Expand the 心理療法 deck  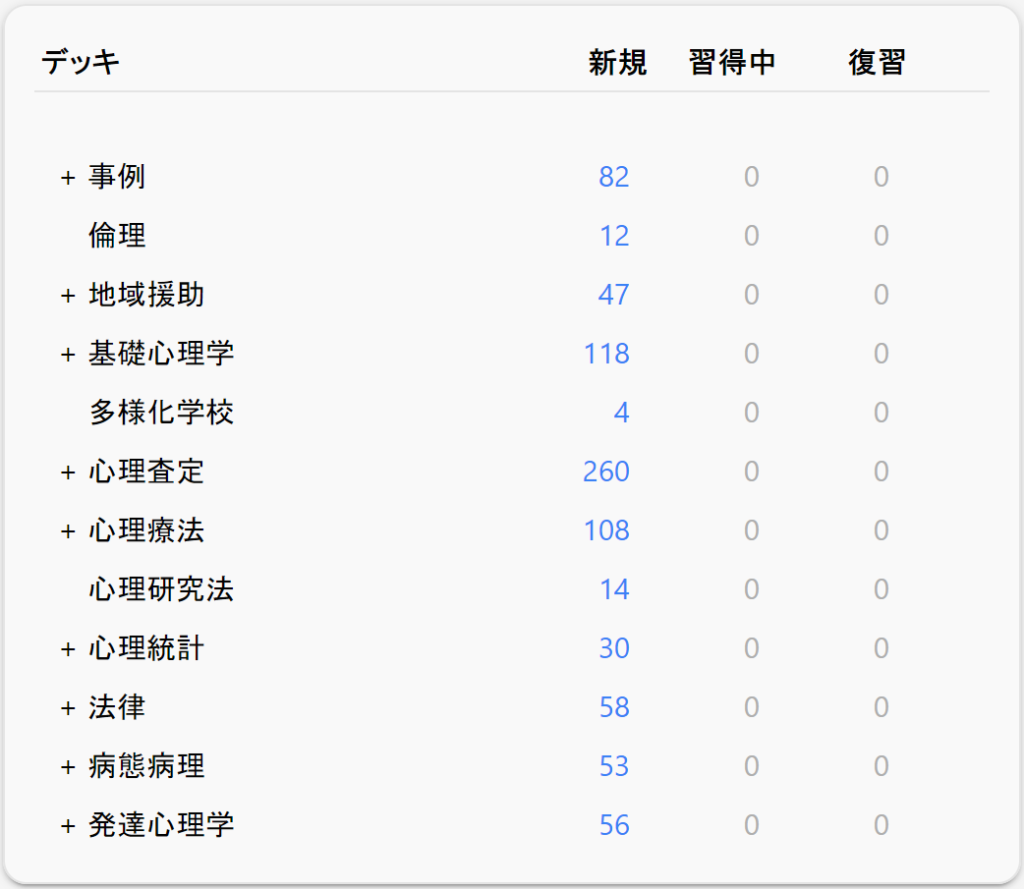pos(68,532)
